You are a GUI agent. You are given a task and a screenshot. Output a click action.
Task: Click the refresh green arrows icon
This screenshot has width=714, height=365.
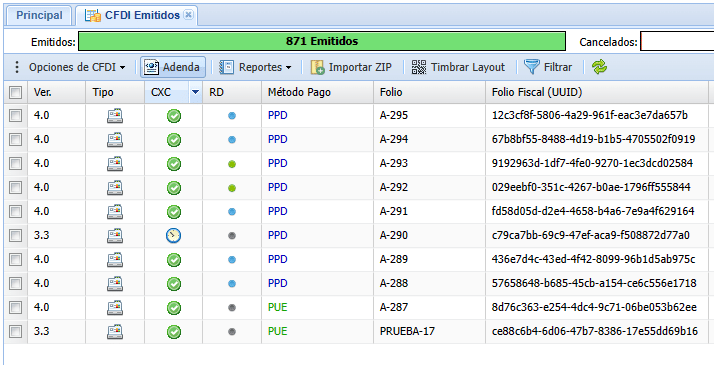[x=599, y=67]
